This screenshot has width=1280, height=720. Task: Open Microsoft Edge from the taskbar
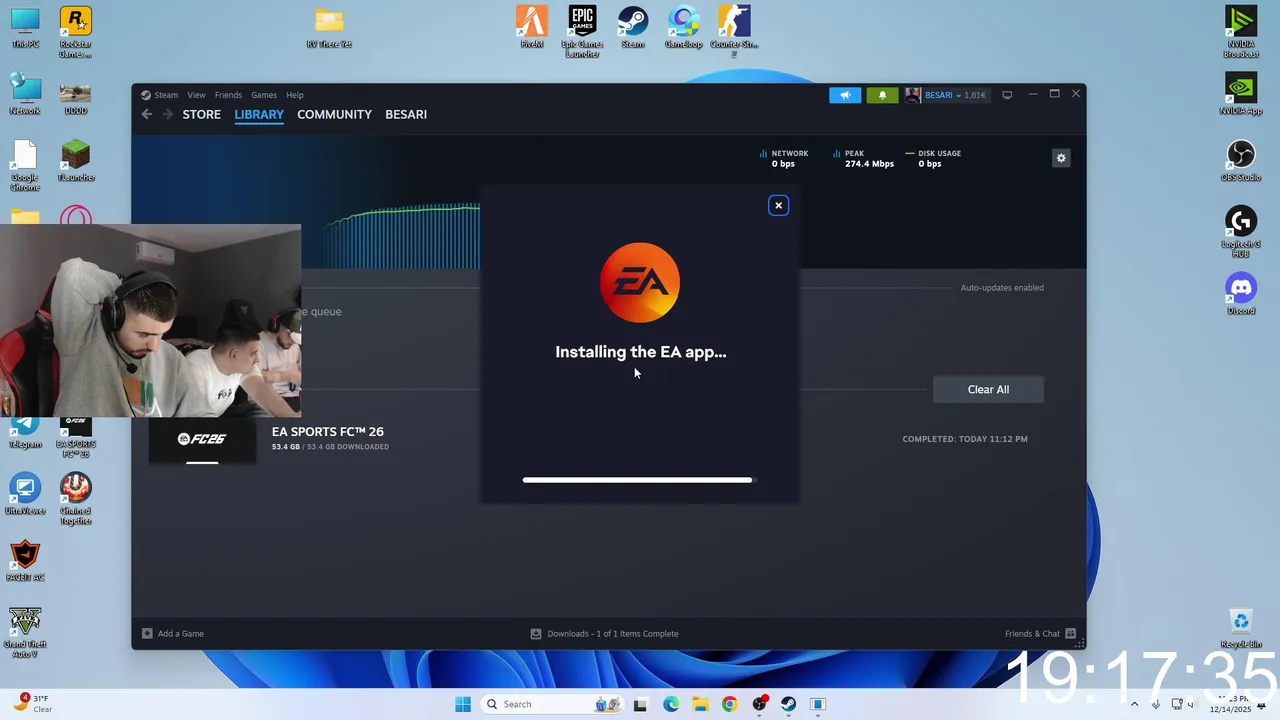click(x=671, y=704)
